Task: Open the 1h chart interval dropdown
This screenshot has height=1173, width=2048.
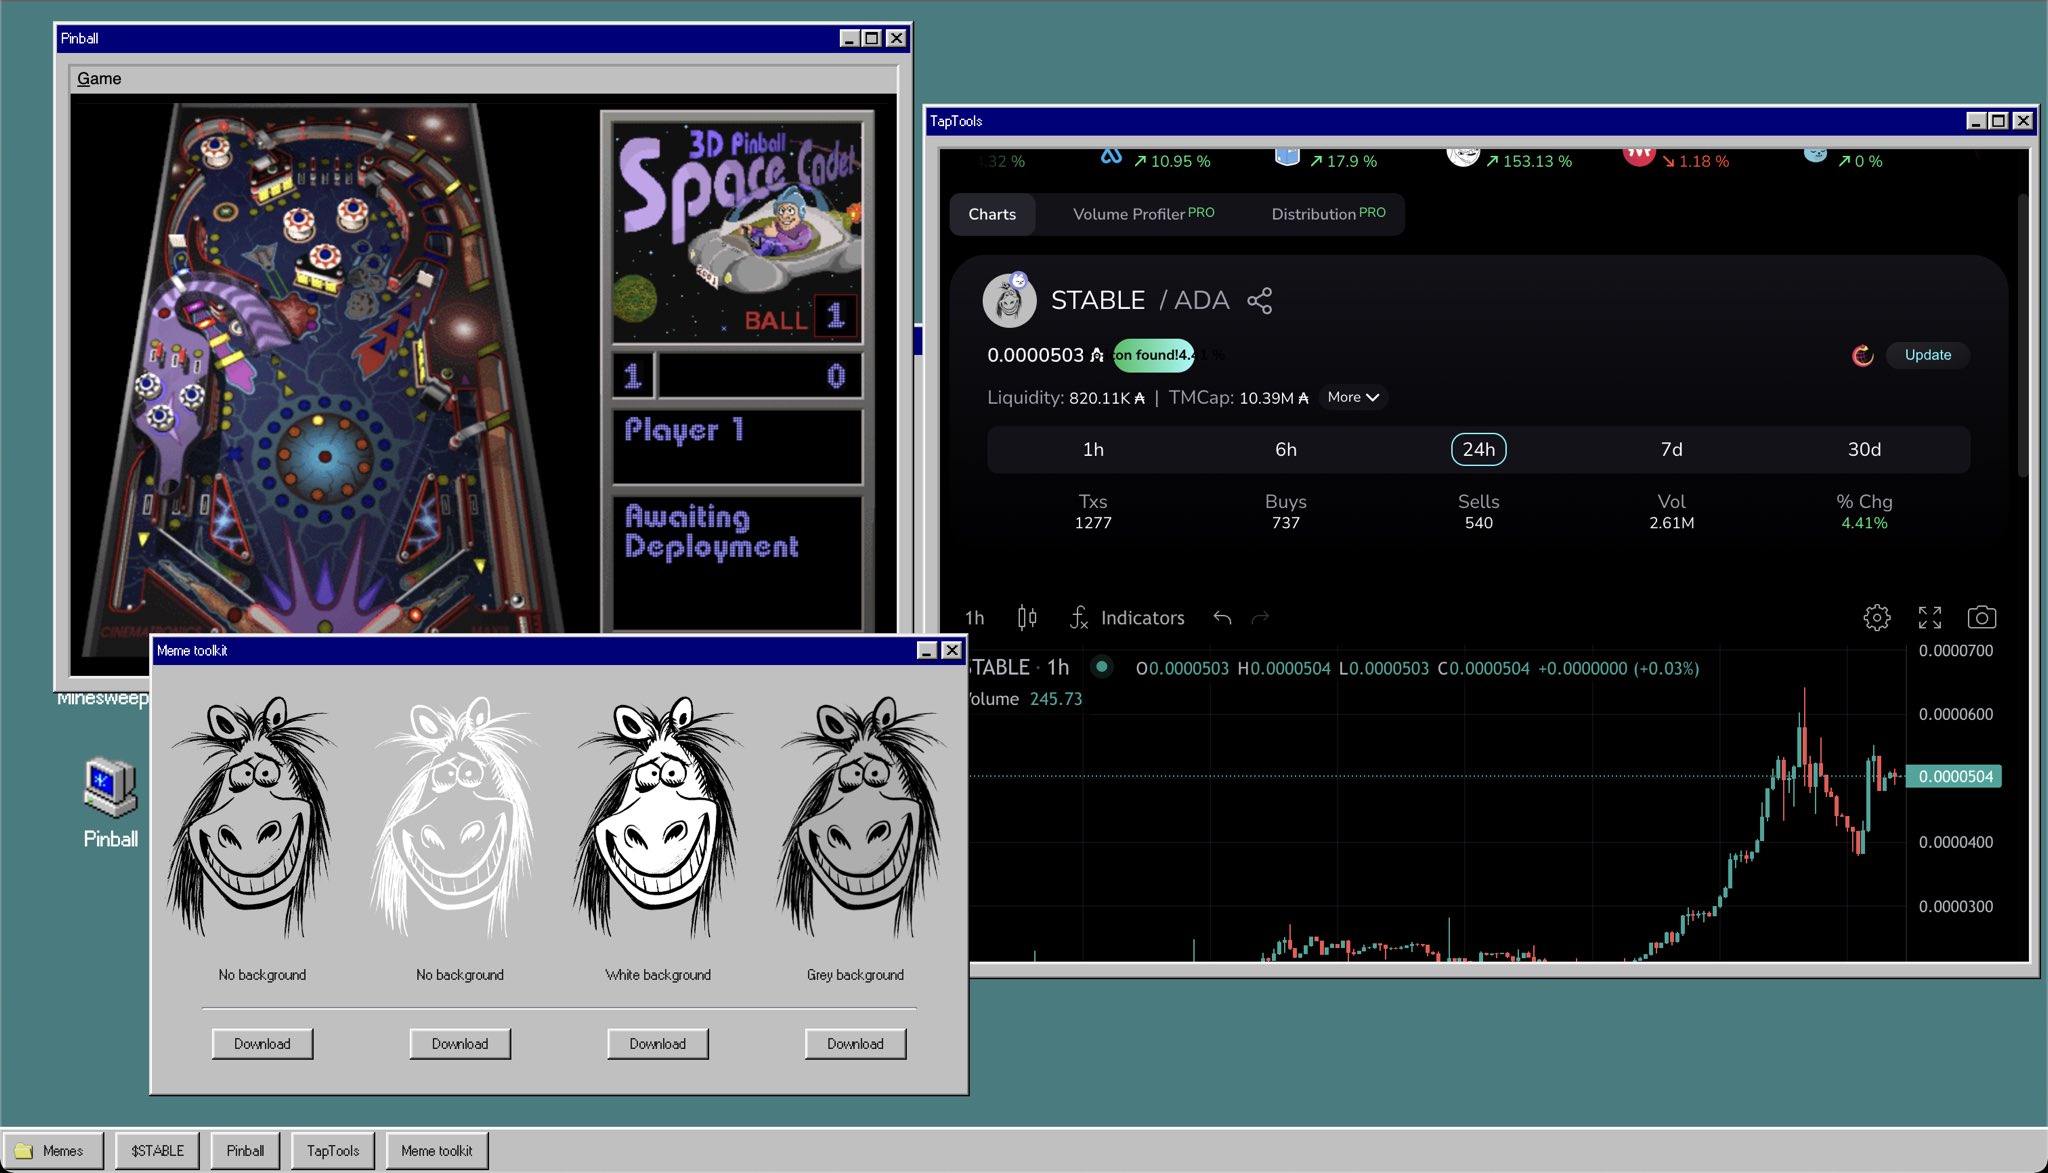Action: pos(974,618)
